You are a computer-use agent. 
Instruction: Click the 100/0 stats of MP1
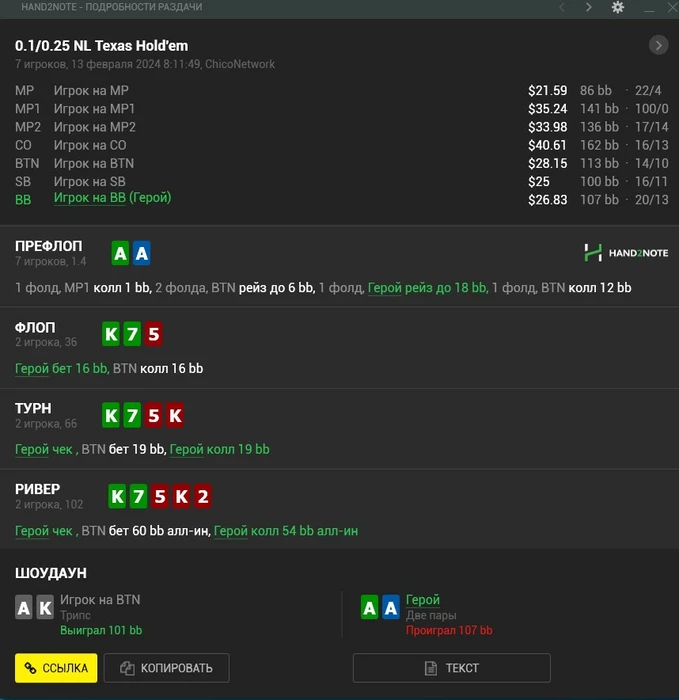pyautogui.click(x=651, y=109)
